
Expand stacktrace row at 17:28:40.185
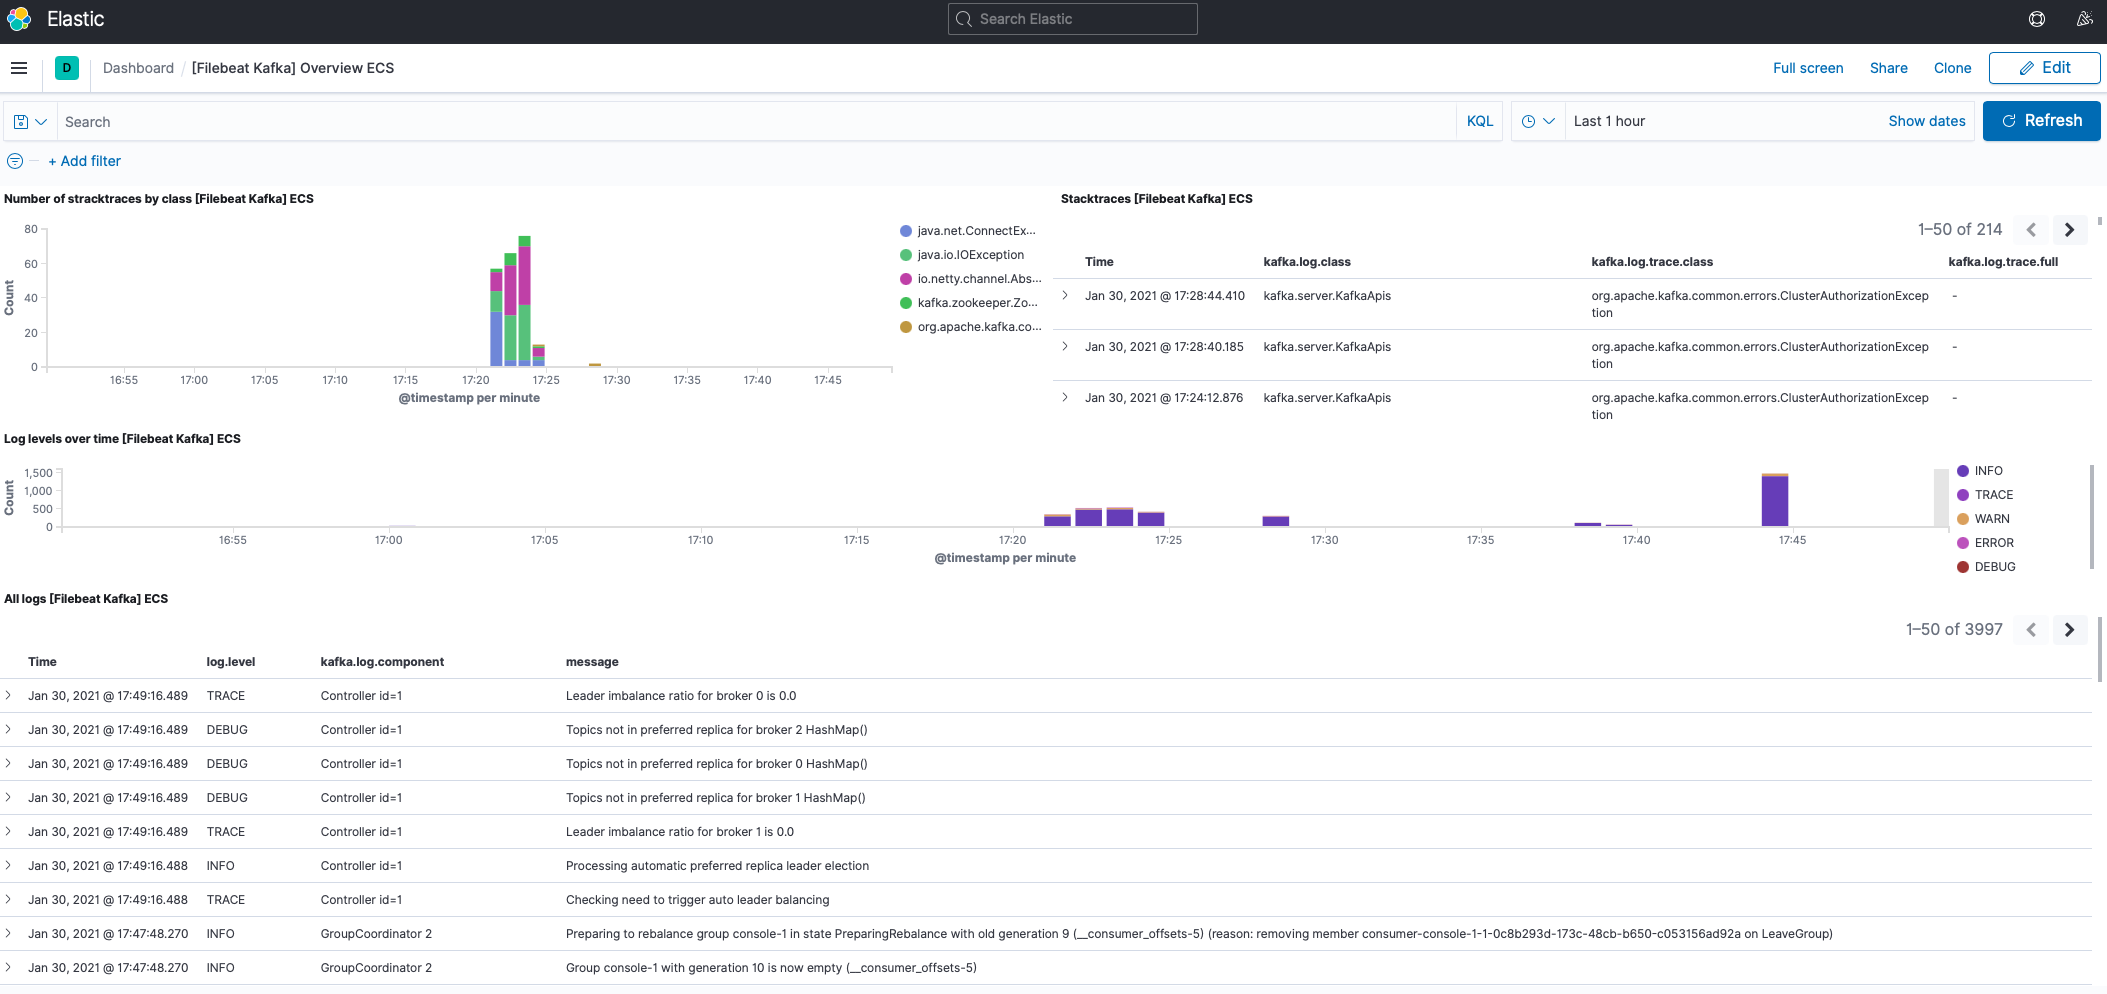point(1065,346)
